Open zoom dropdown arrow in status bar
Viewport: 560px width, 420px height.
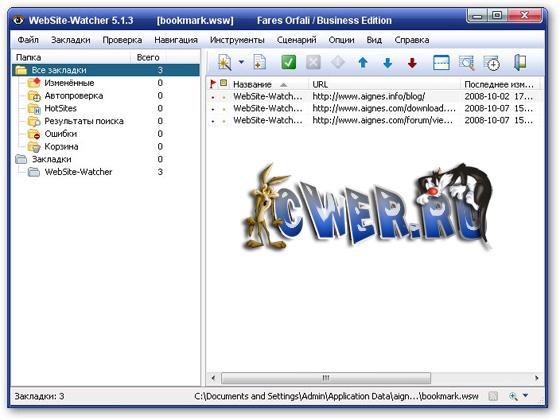[525, 395]
